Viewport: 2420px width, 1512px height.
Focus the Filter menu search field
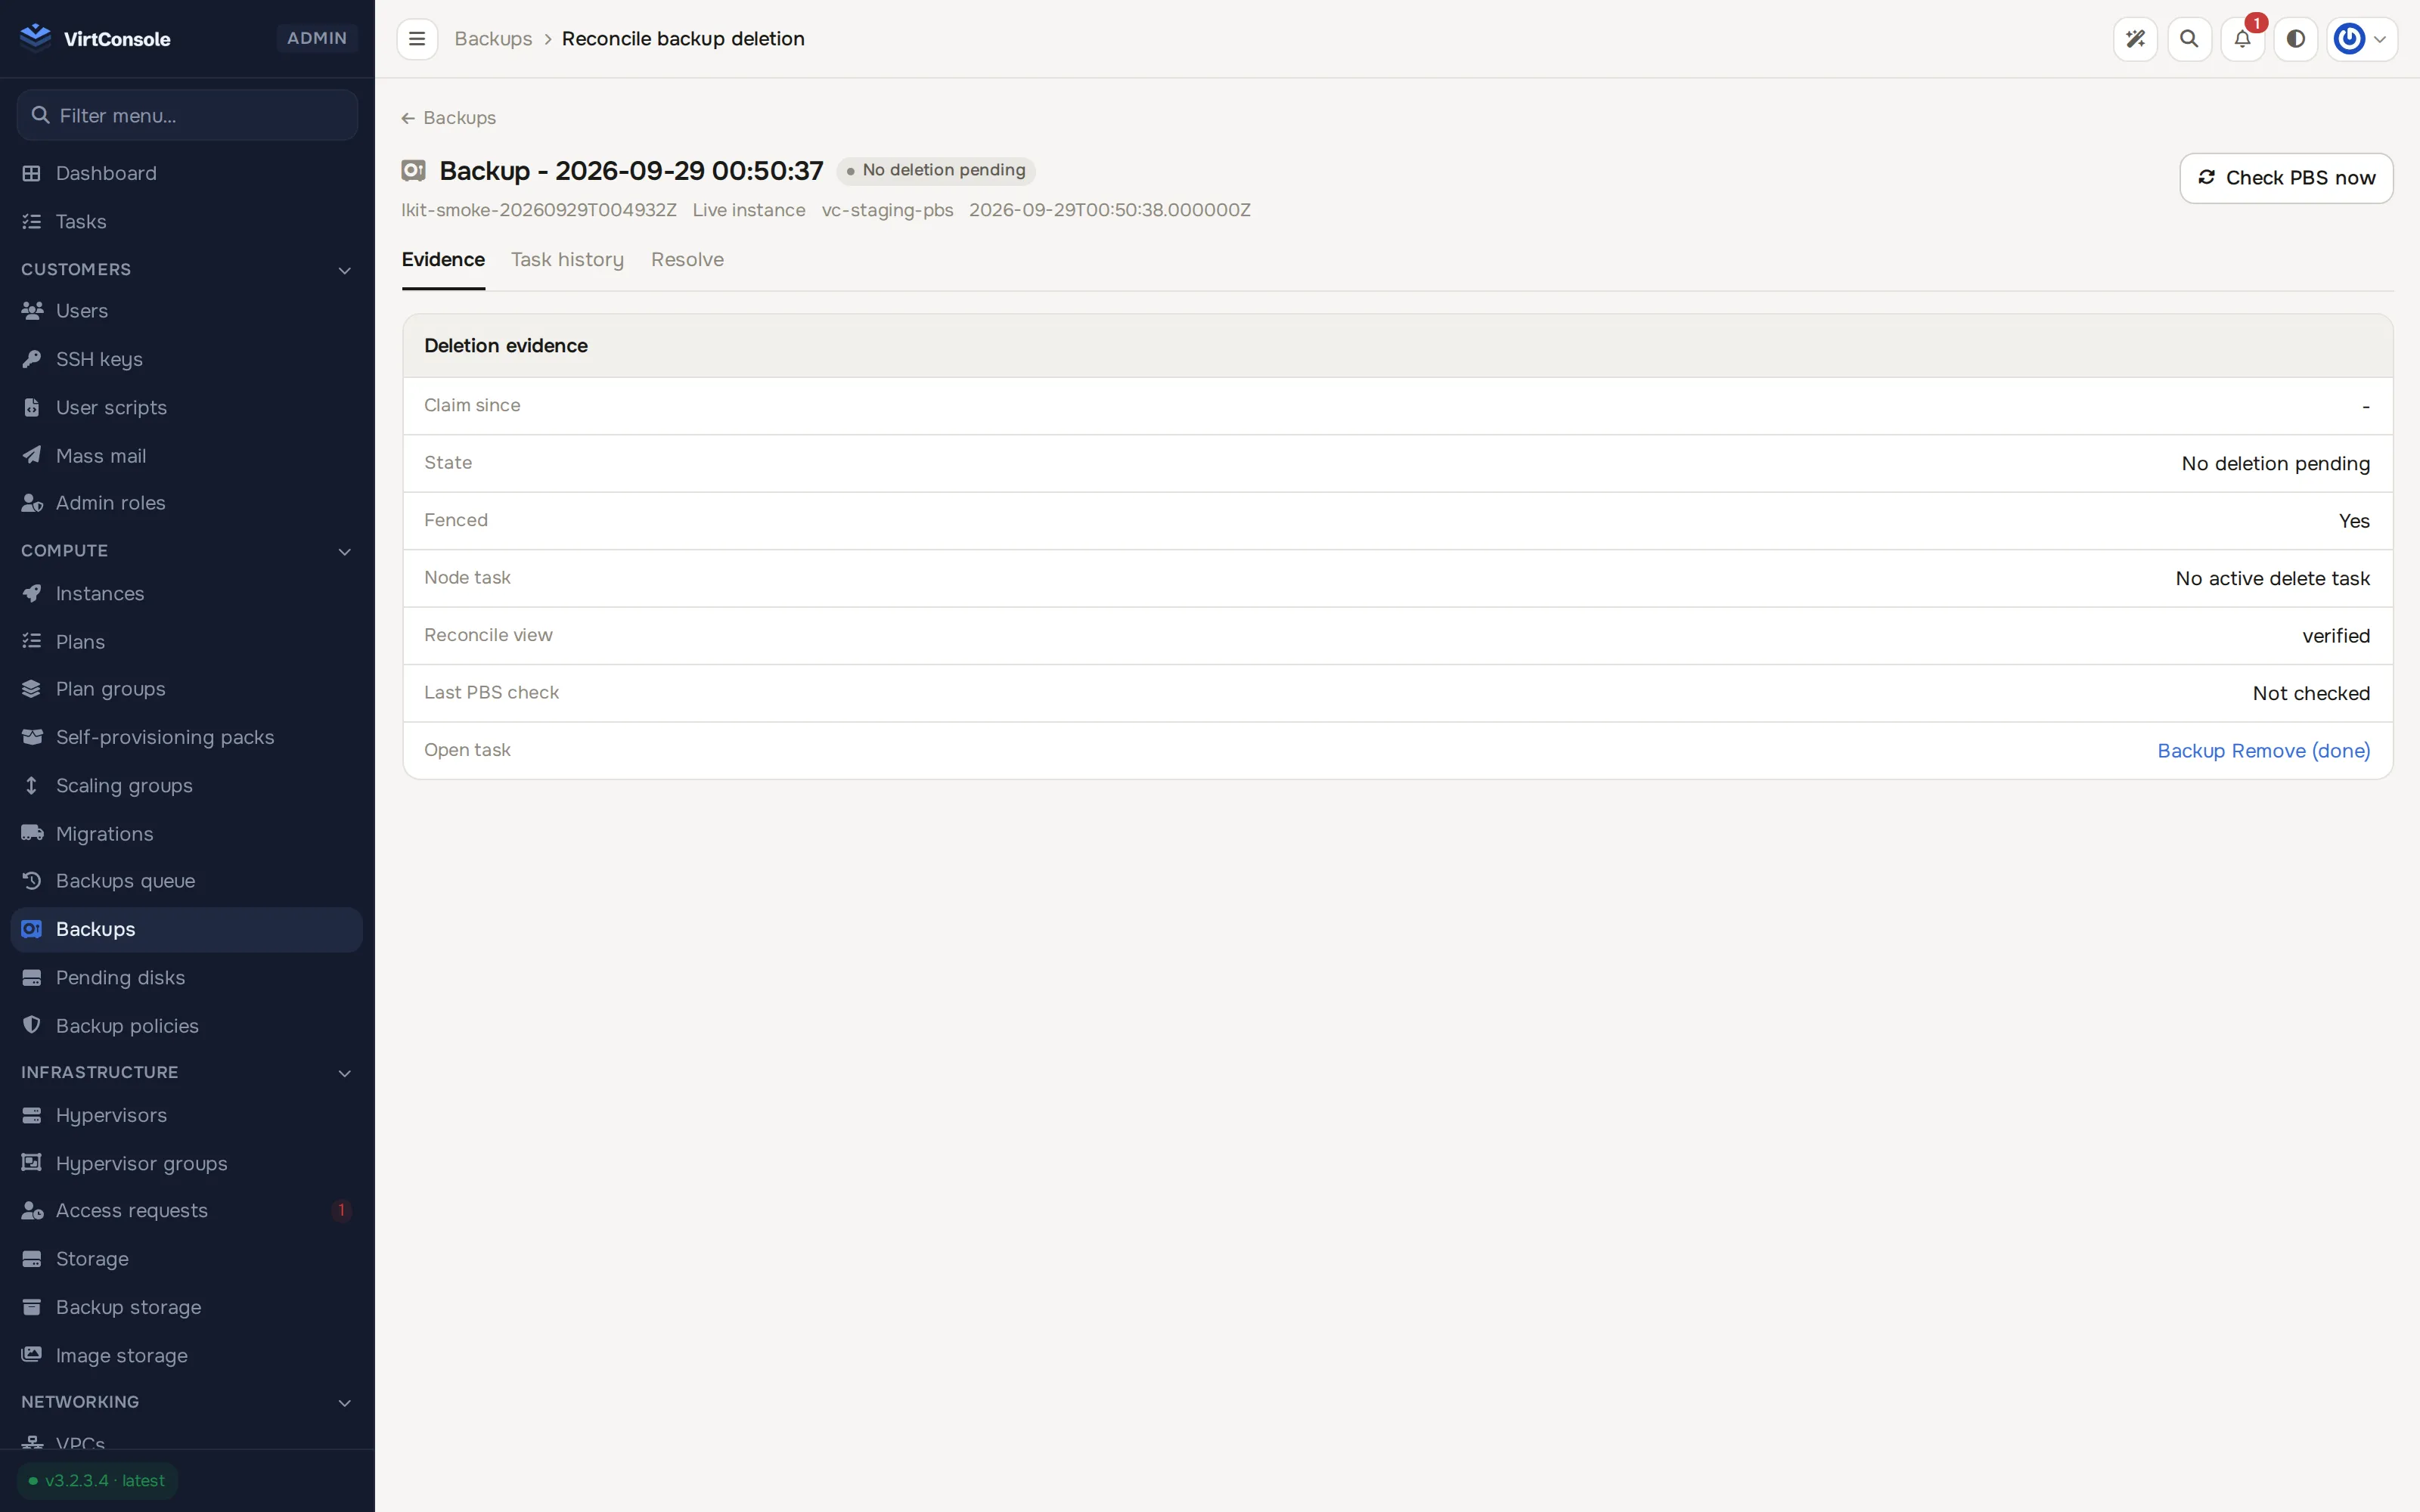tap(187, 115)
